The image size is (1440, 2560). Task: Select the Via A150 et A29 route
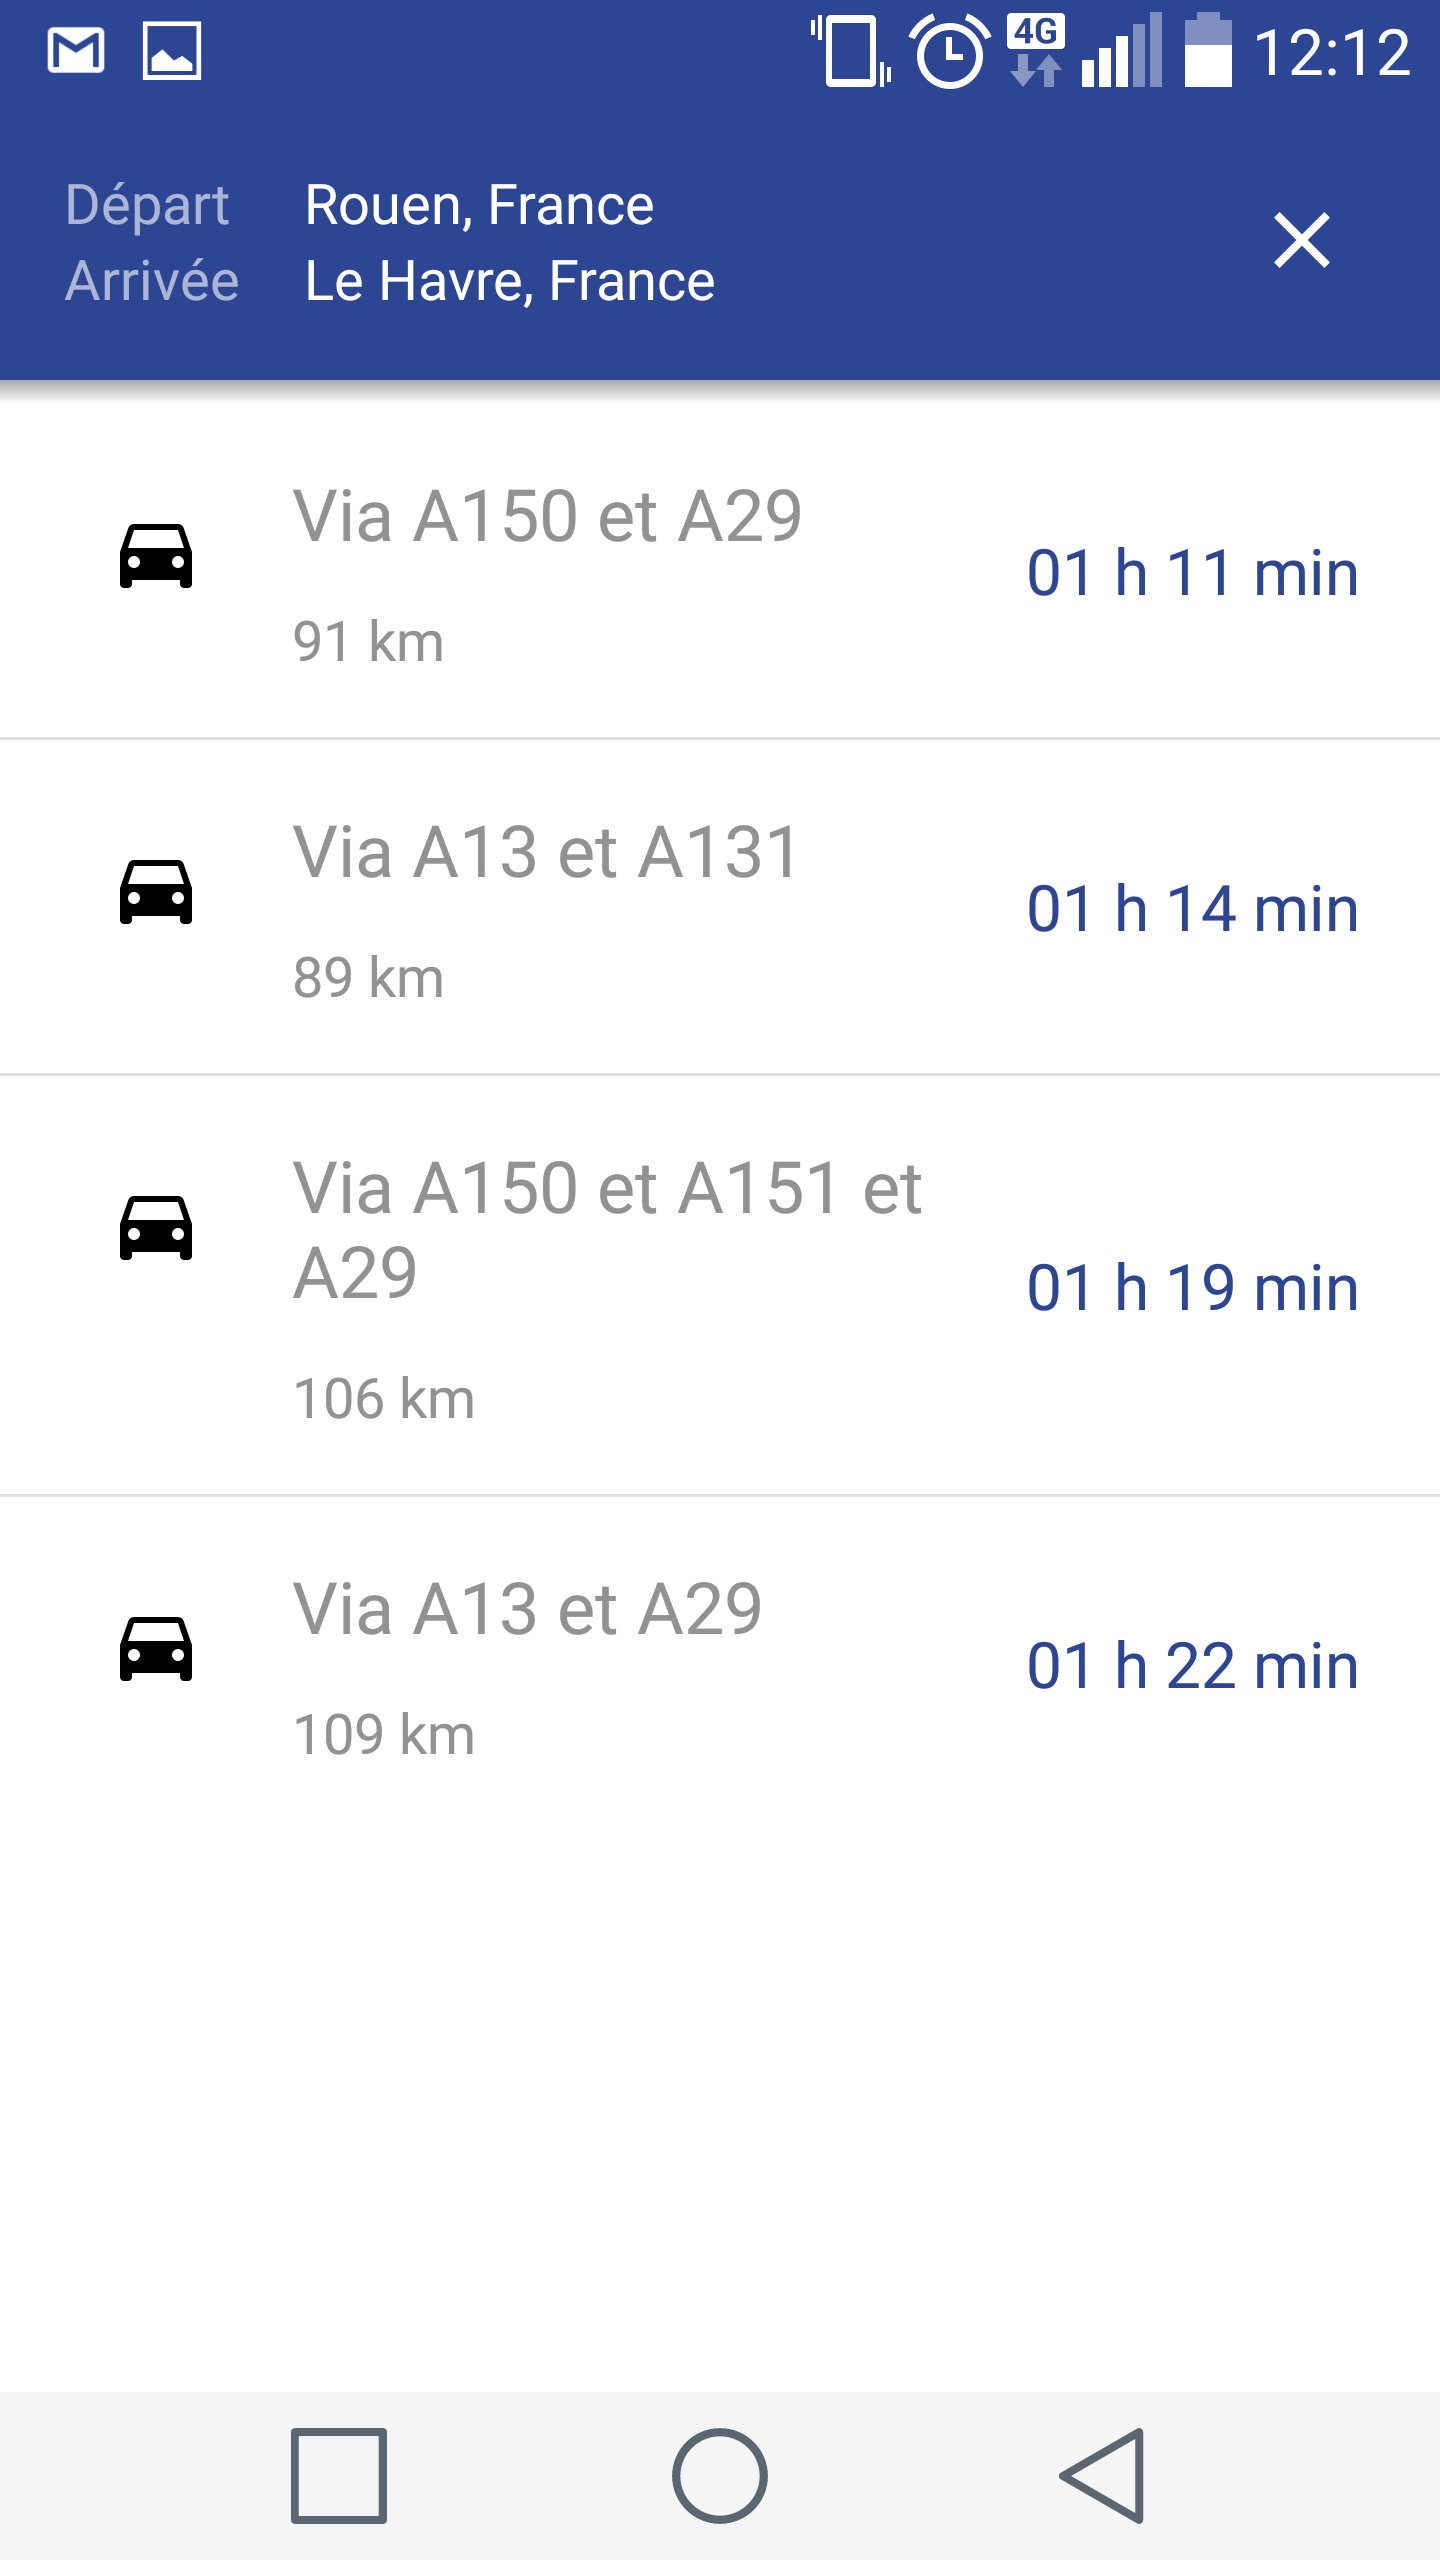point(547,517)
